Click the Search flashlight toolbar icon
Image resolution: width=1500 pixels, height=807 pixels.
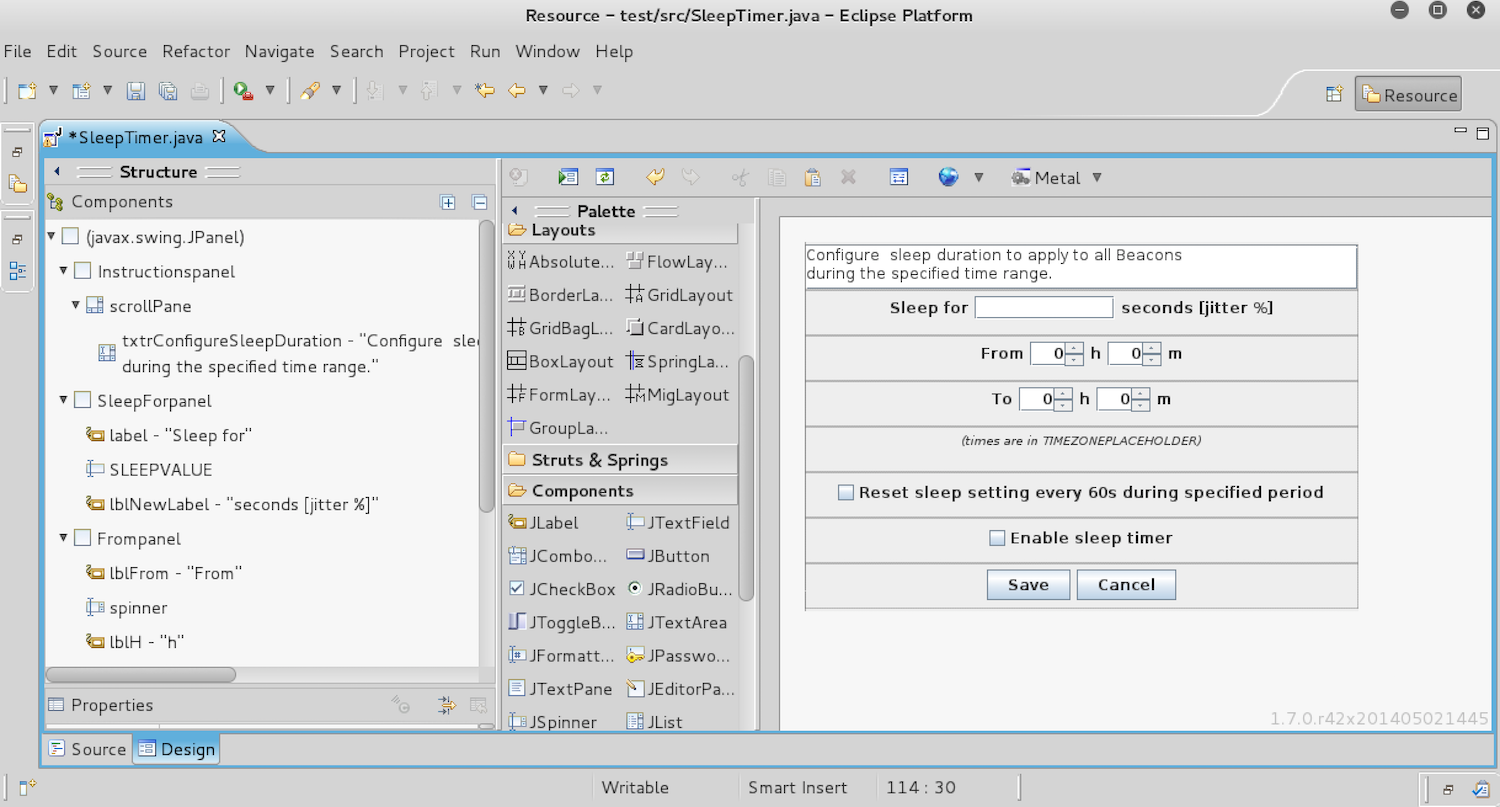(310, 91)
